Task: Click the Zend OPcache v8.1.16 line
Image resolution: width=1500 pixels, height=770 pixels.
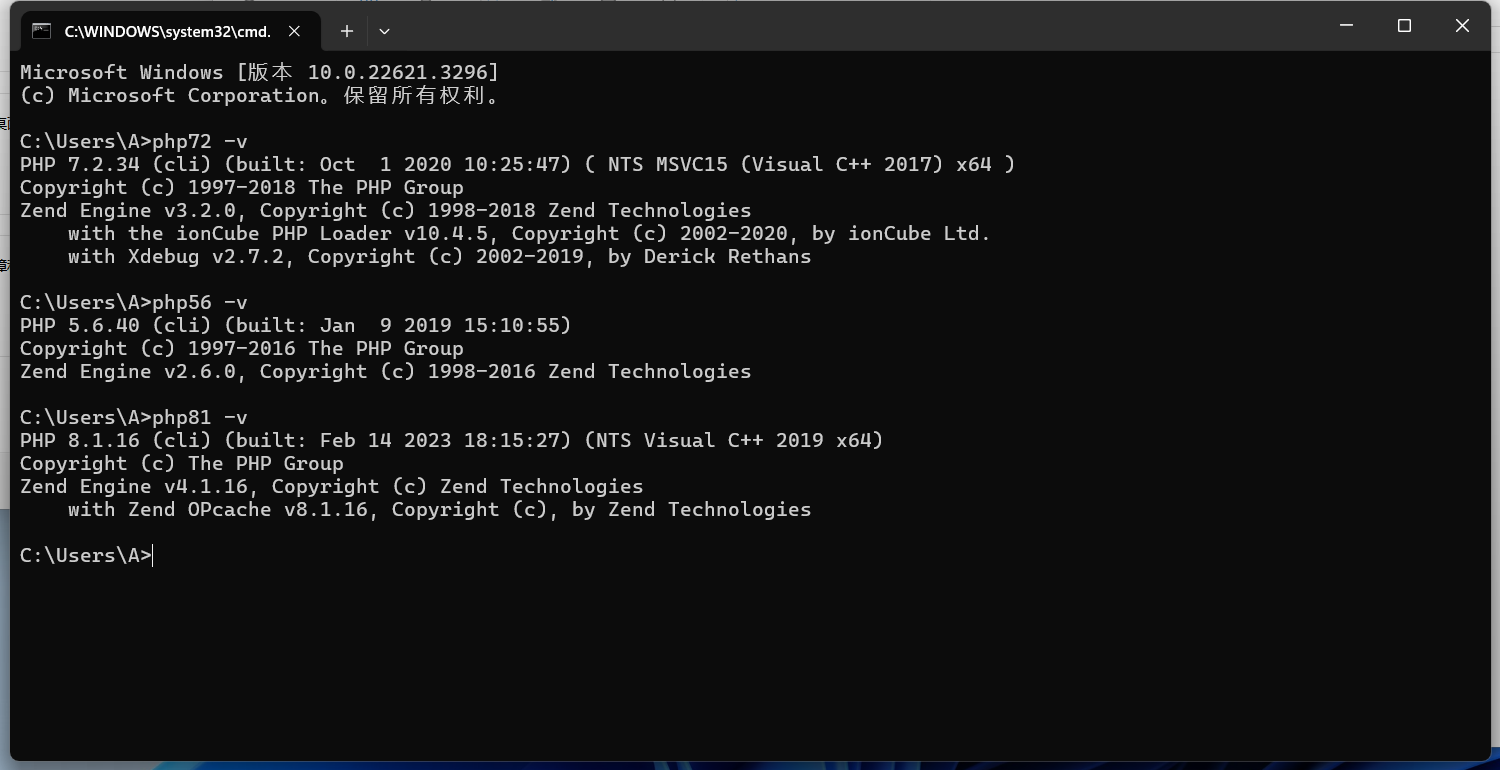Action: click(439, 509)
